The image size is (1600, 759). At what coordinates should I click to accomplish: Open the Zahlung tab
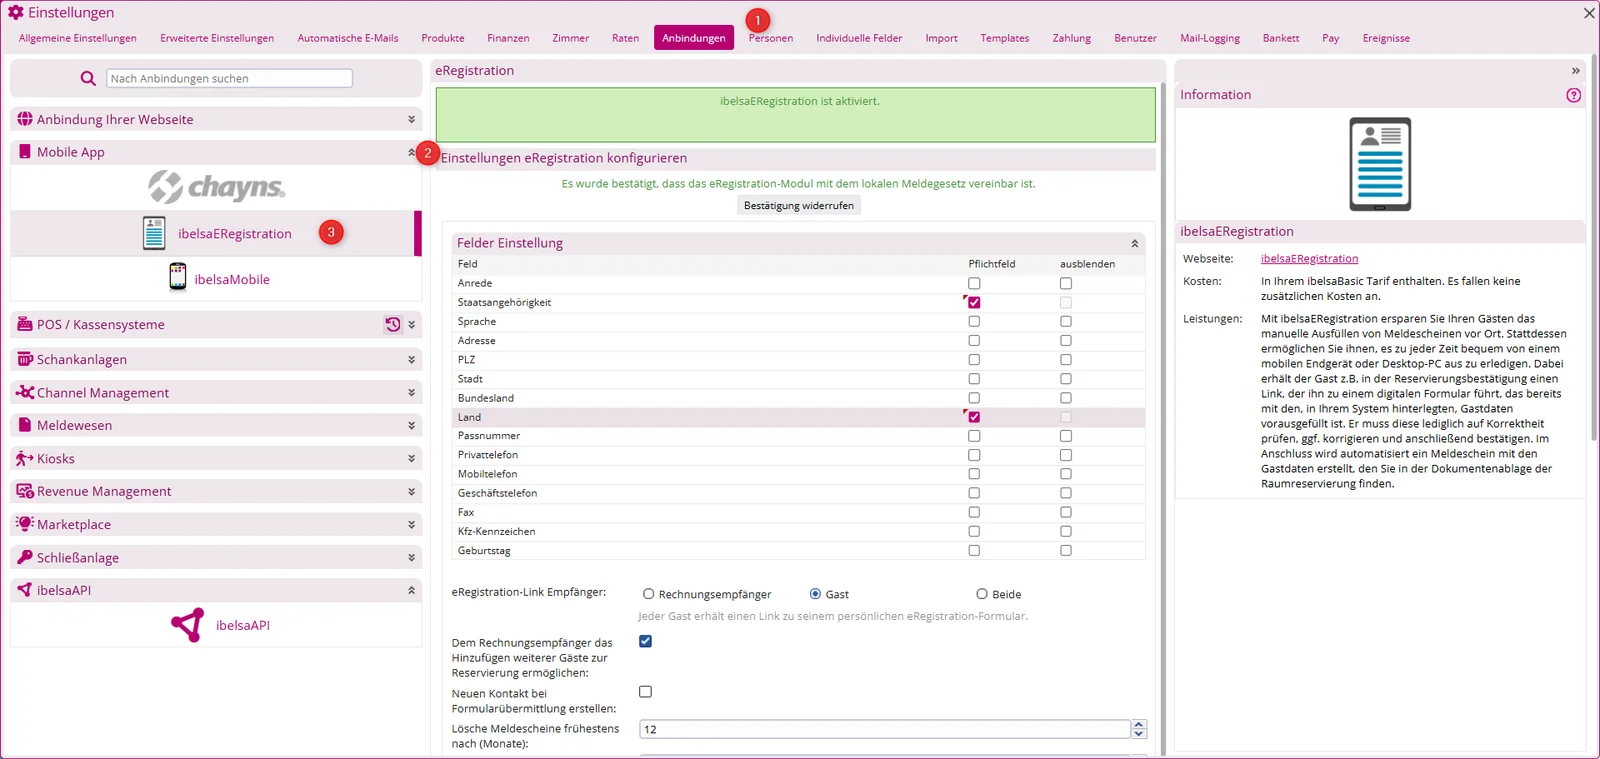[1072, 38]
